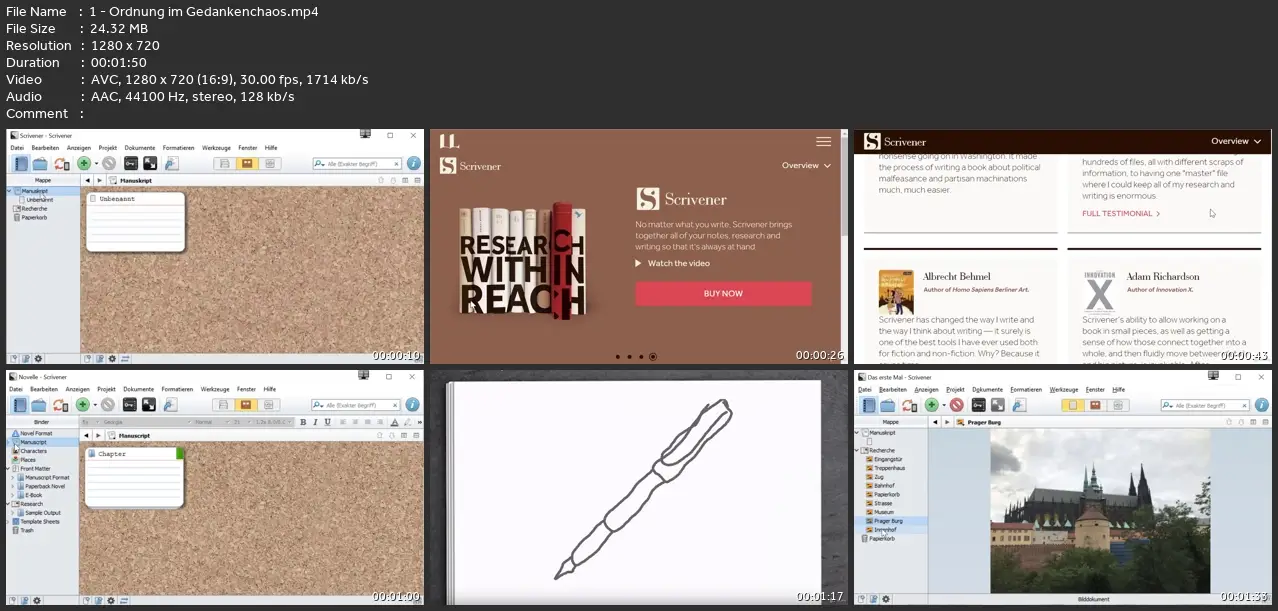This screenshot has height=611, width=1278.
Task: Switch to document view in Scrivener - Scrivener window
Action: [224, 163]
